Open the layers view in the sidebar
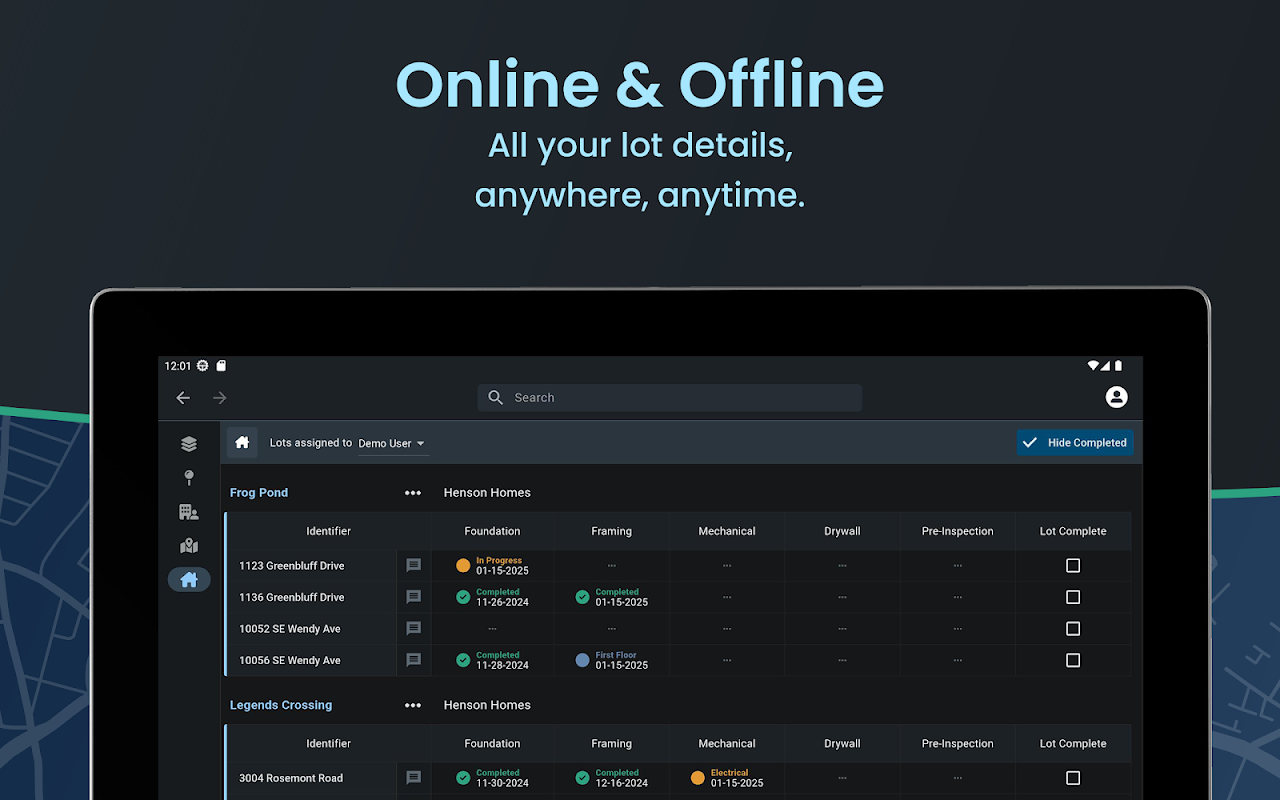Image resolution: width=1280 pixels, height=800 pixels. 189,444
